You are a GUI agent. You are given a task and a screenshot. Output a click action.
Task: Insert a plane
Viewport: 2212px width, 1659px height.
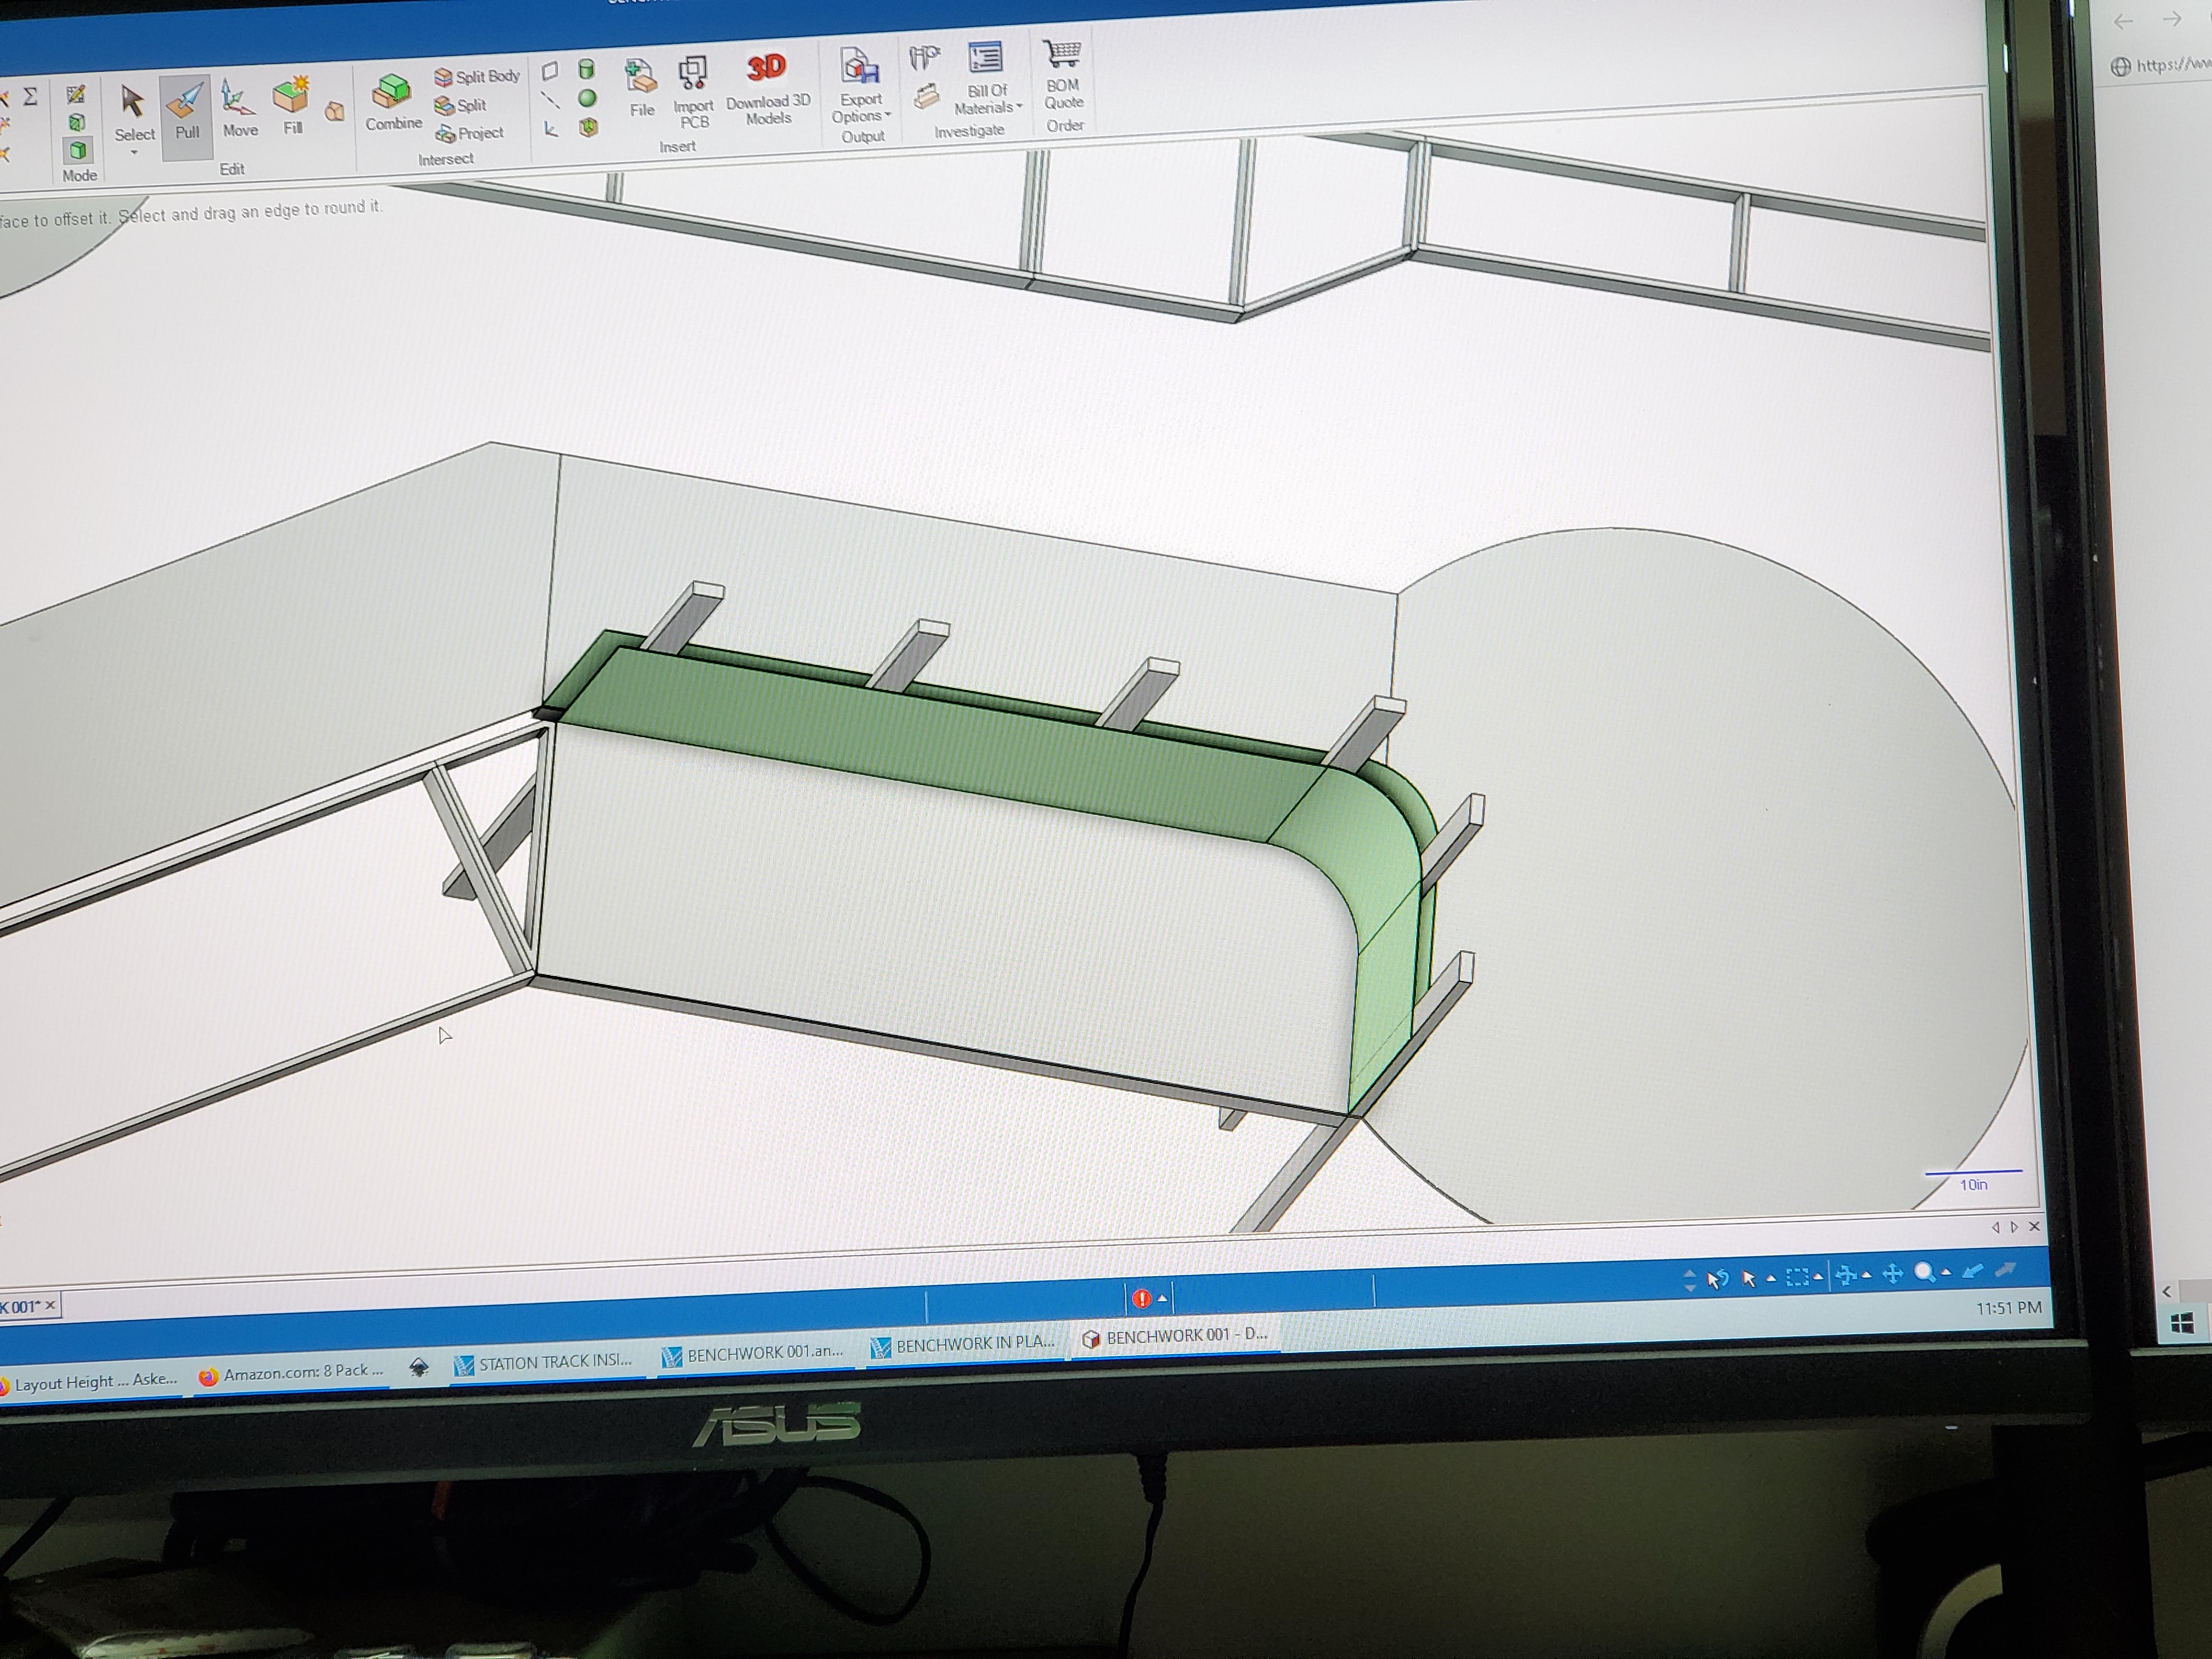[x=550, y=71]
